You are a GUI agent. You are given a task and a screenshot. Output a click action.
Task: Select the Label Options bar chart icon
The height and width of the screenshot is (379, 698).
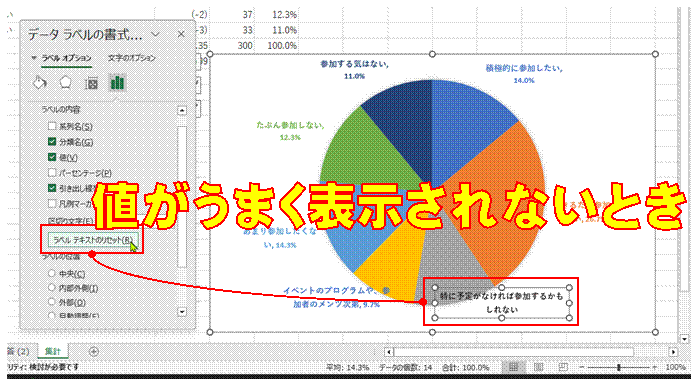coord(118,83)
